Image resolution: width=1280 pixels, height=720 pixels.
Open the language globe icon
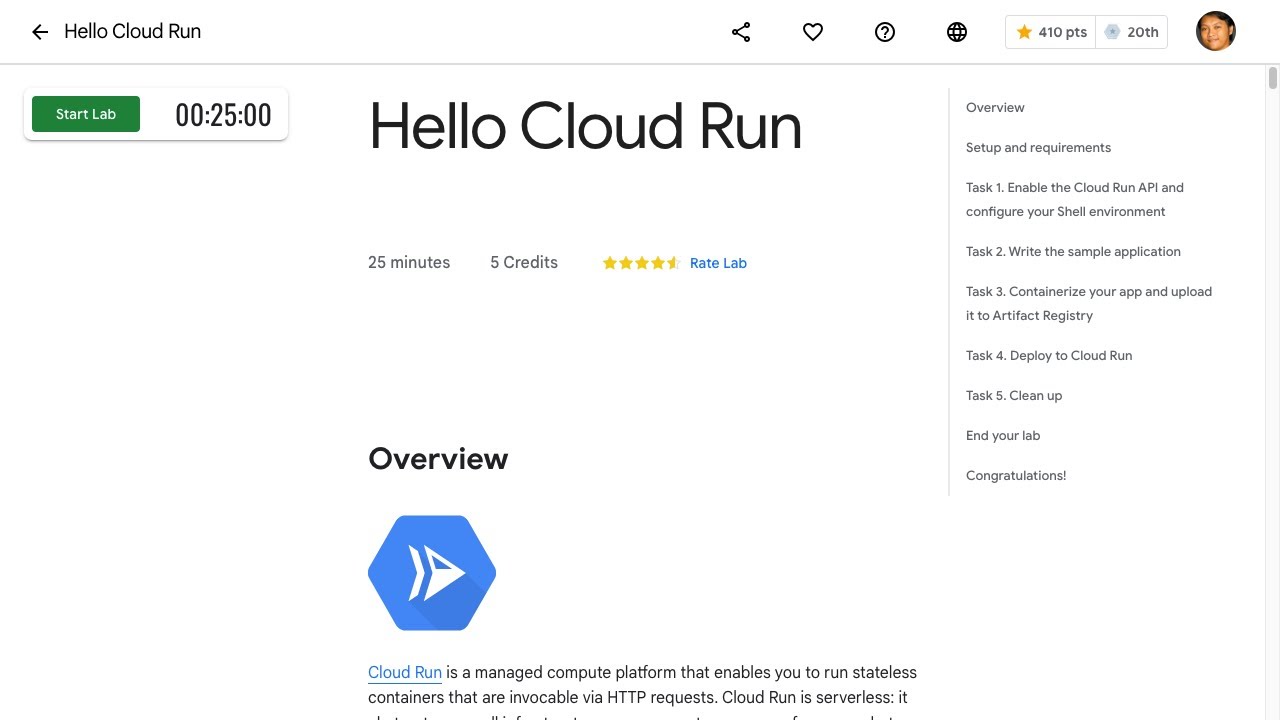[x=957, y=32]
